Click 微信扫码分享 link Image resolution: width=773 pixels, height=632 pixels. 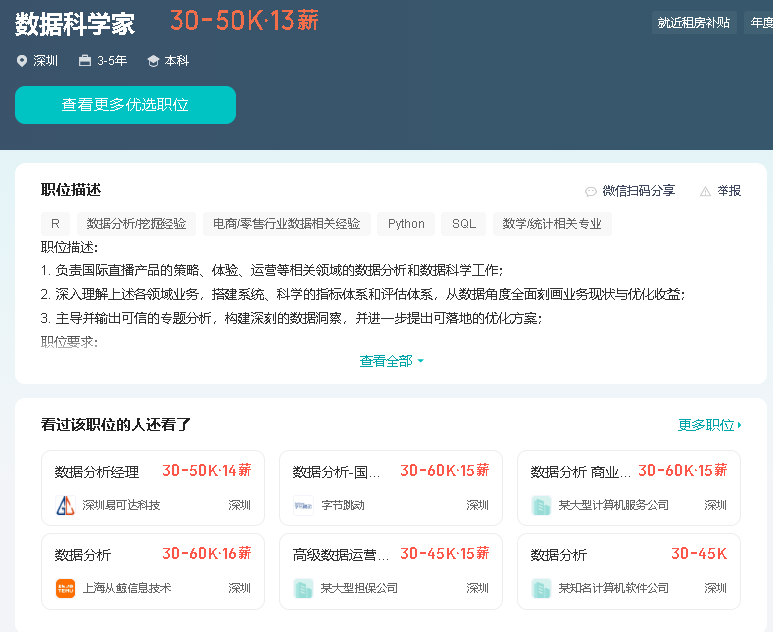click(x=638, y=191)
